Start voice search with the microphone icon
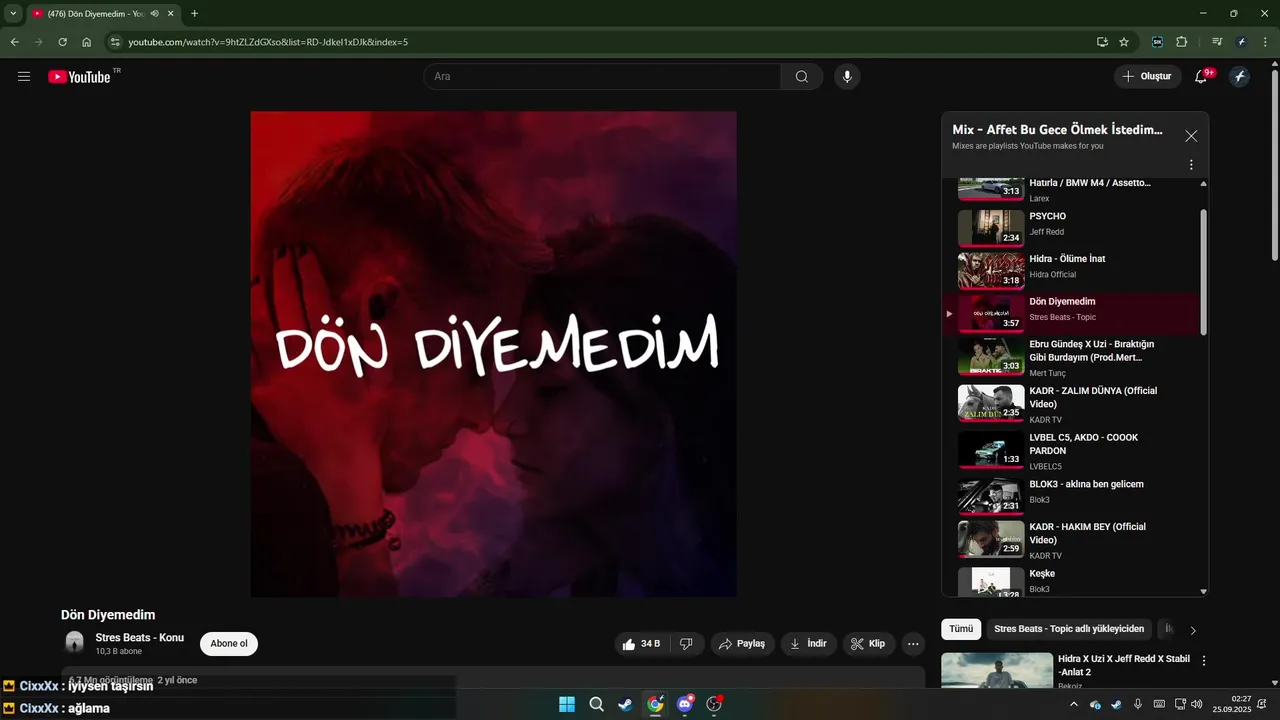The width and height of the screenshot is (1280, 720). (x=847, y=77)
